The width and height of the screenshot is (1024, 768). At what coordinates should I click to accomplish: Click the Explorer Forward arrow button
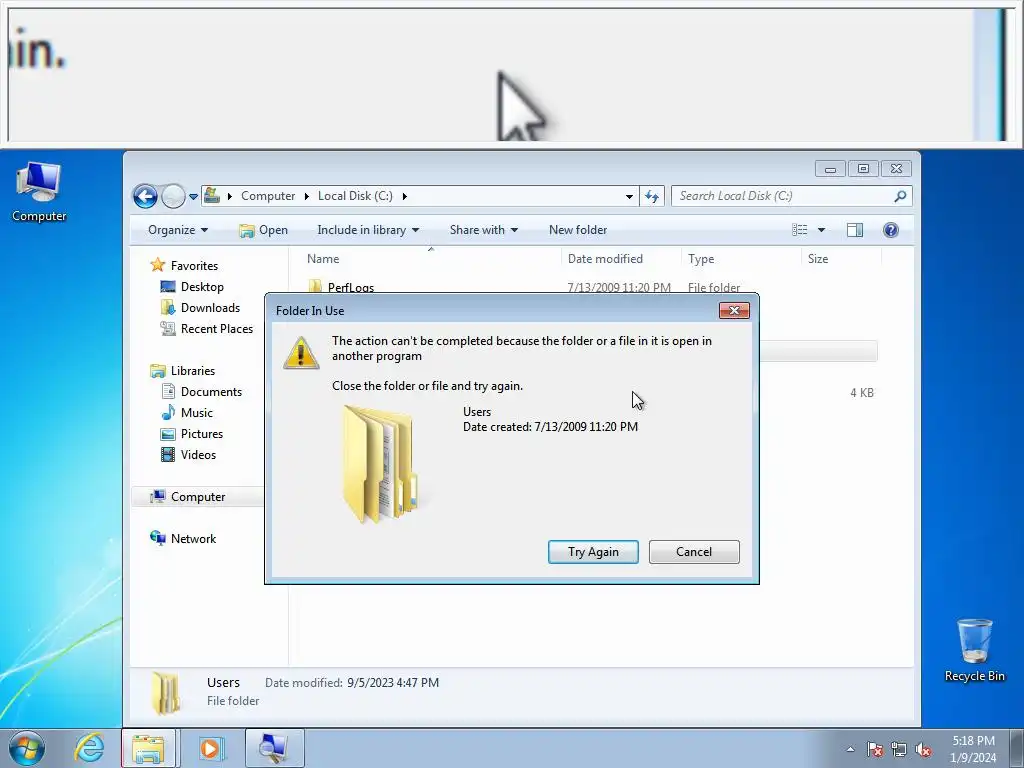coord(173,196)
